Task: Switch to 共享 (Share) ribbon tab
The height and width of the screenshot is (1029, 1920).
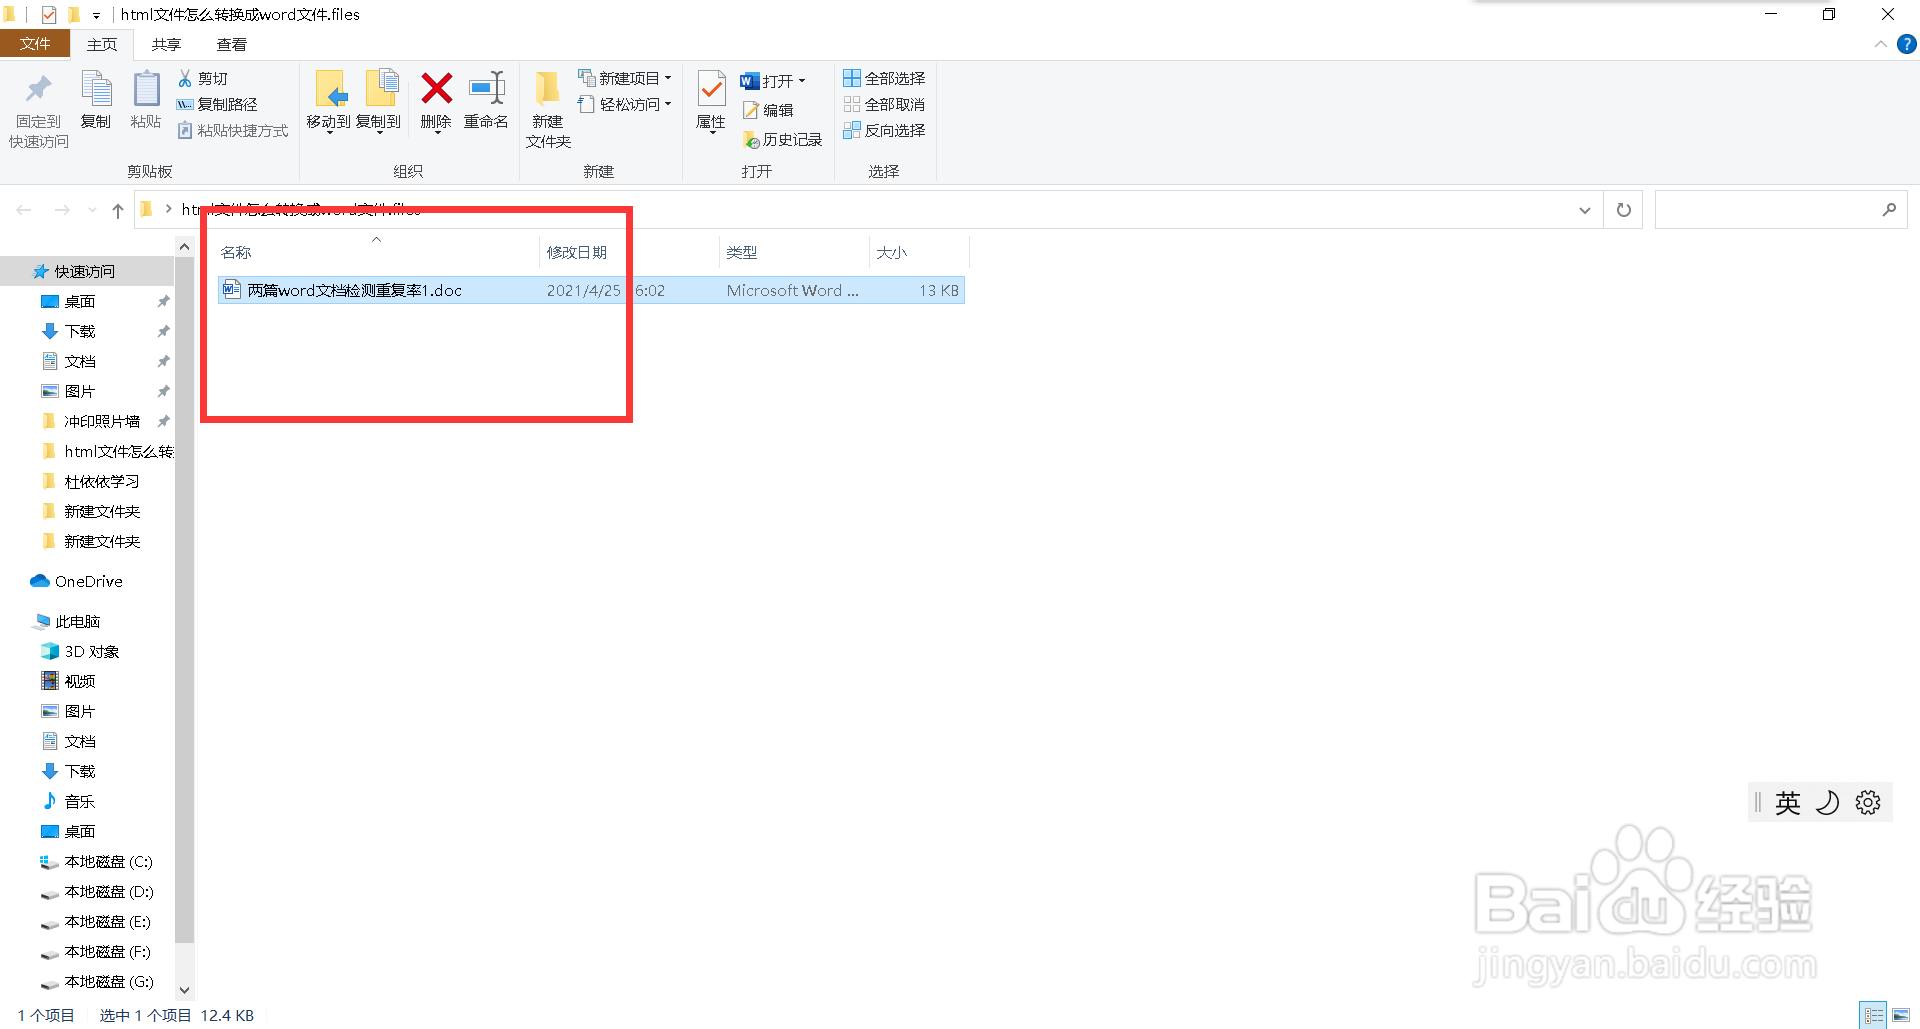Action: click(167, 44)
